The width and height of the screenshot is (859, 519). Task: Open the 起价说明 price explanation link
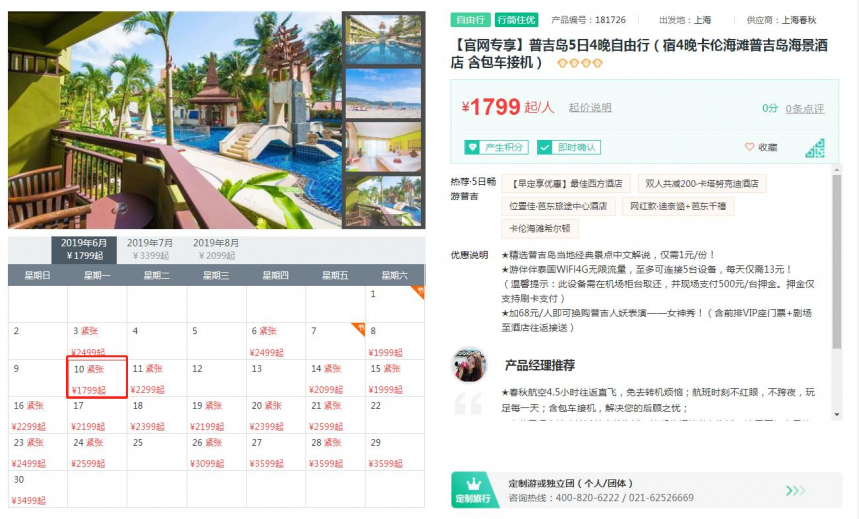[x=590, y=107]
